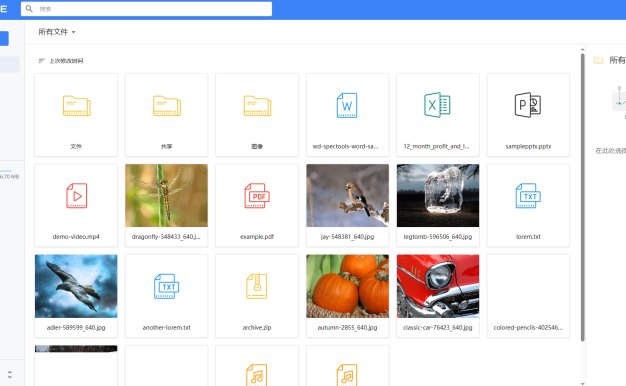The height and width of the screenshot is (386, 626).
Task: Click the samplepptx.pptx file name
Action: pyautogui.click(x=528, y=146)
